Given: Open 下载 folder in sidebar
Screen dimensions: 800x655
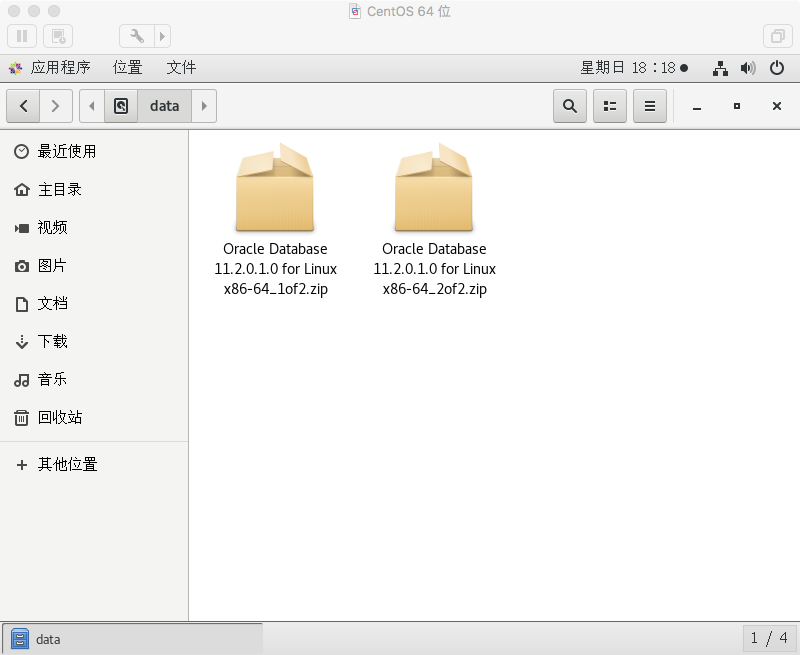Looking at the screenshot, I should (94, 341).
